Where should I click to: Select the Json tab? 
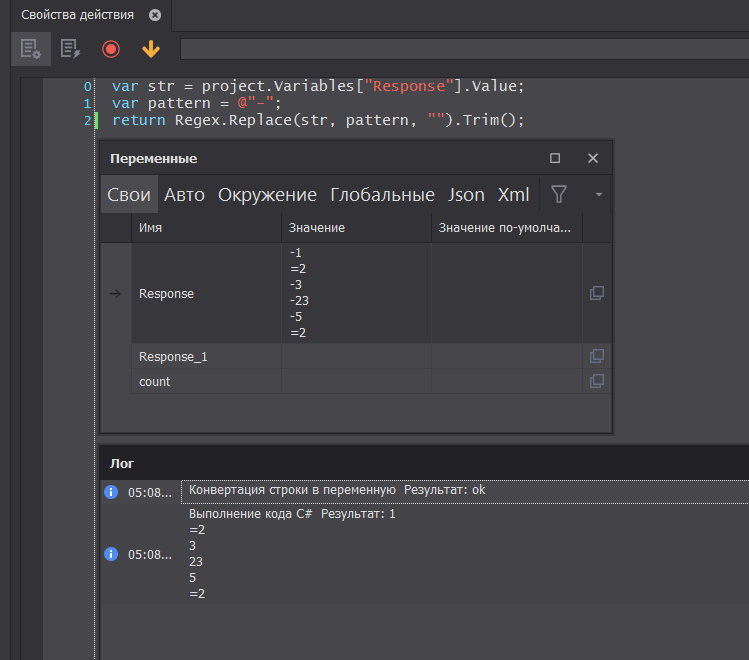pos(466,195)
